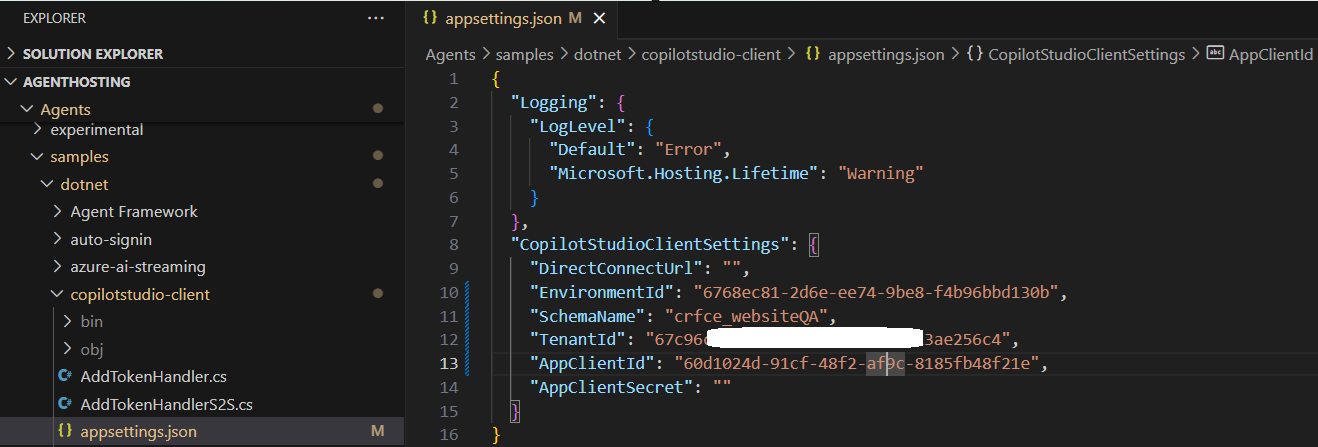Click the C# icon beside AddTokenHandlerS2S.cs
The height and width of the screenshot is (447, 1318).
click(65, 404)
